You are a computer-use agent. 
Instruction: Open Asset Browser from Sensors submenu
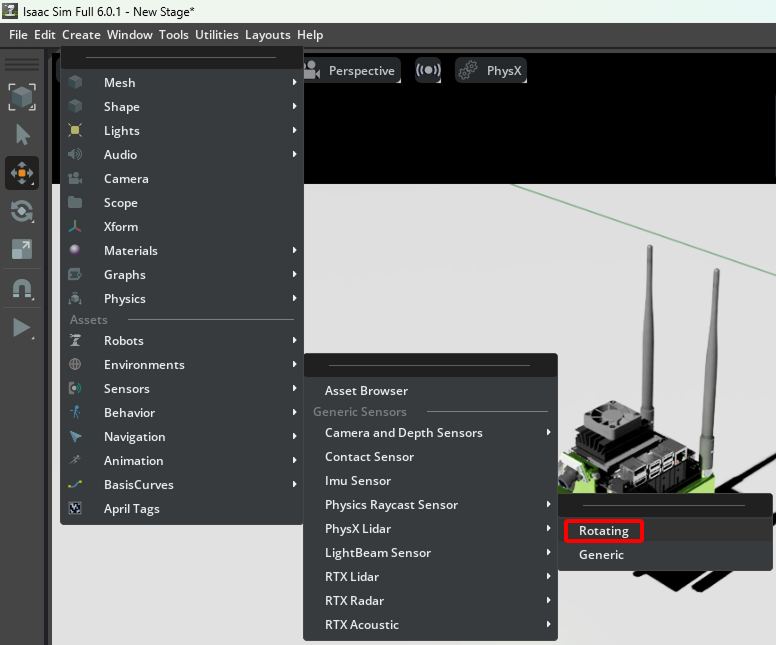point(430,391)
